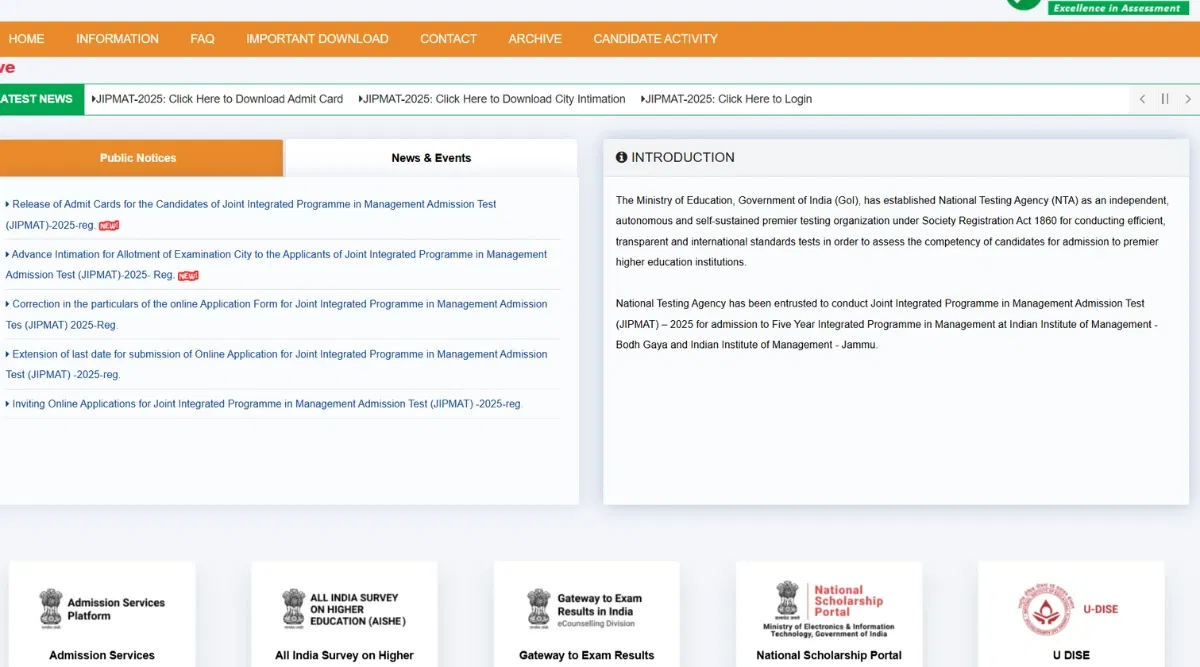Screen dimensions: 1200x667
Task: Open the CANDIDATE ACTIVITY menu
Action: (655, 39)
